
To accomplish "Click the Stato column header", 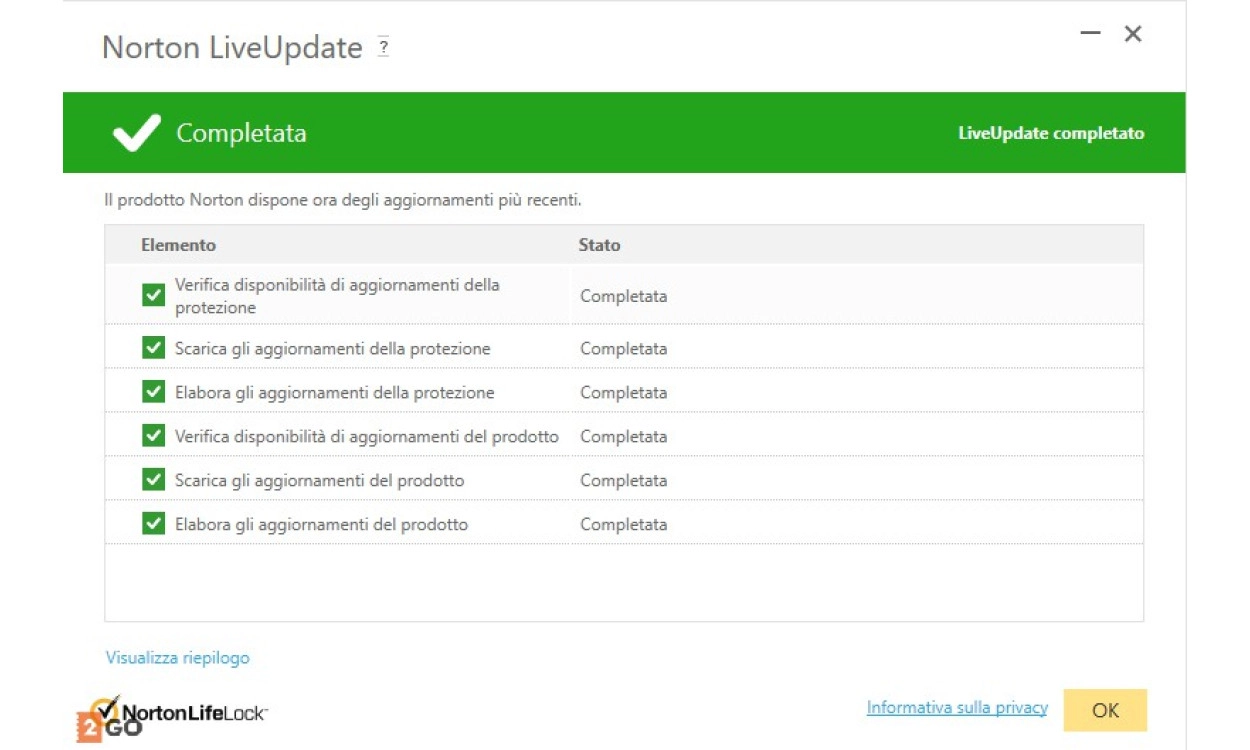I will point(599,245).
